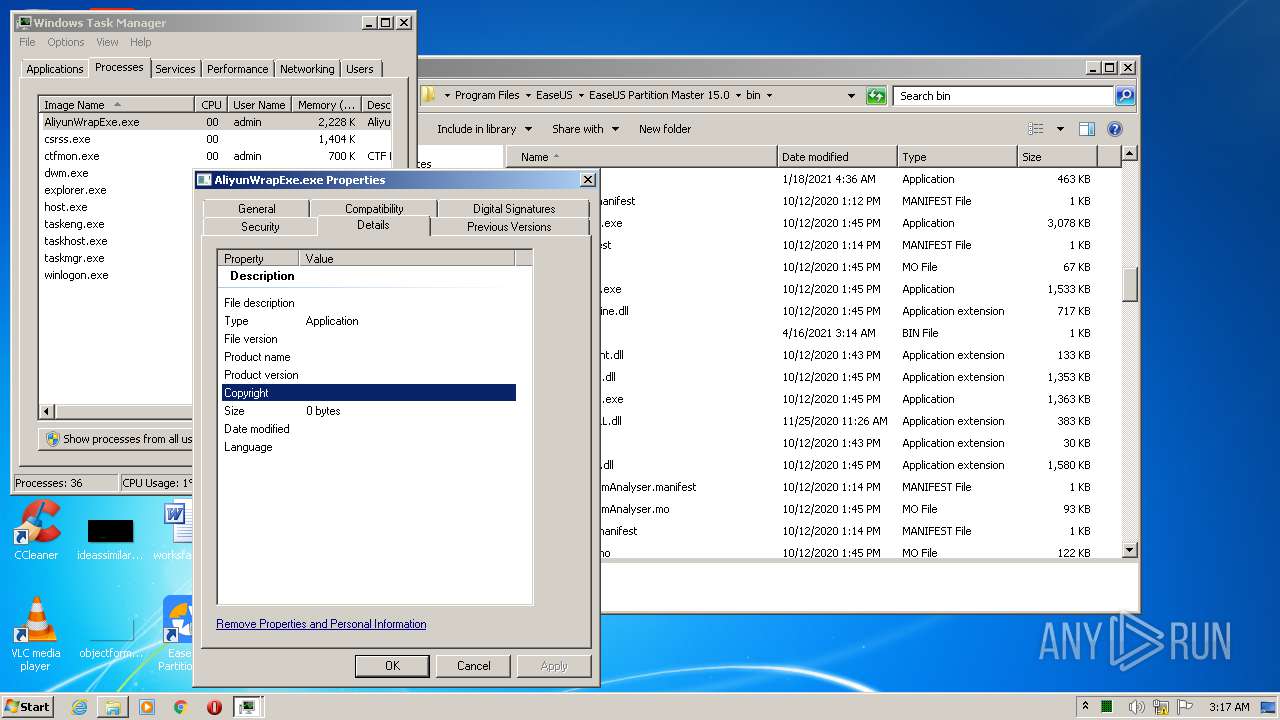The width and height of the screenshot is (1280, 720).
Task: Click the green CPU meter tray icon
Action: tap(1107, 707)
